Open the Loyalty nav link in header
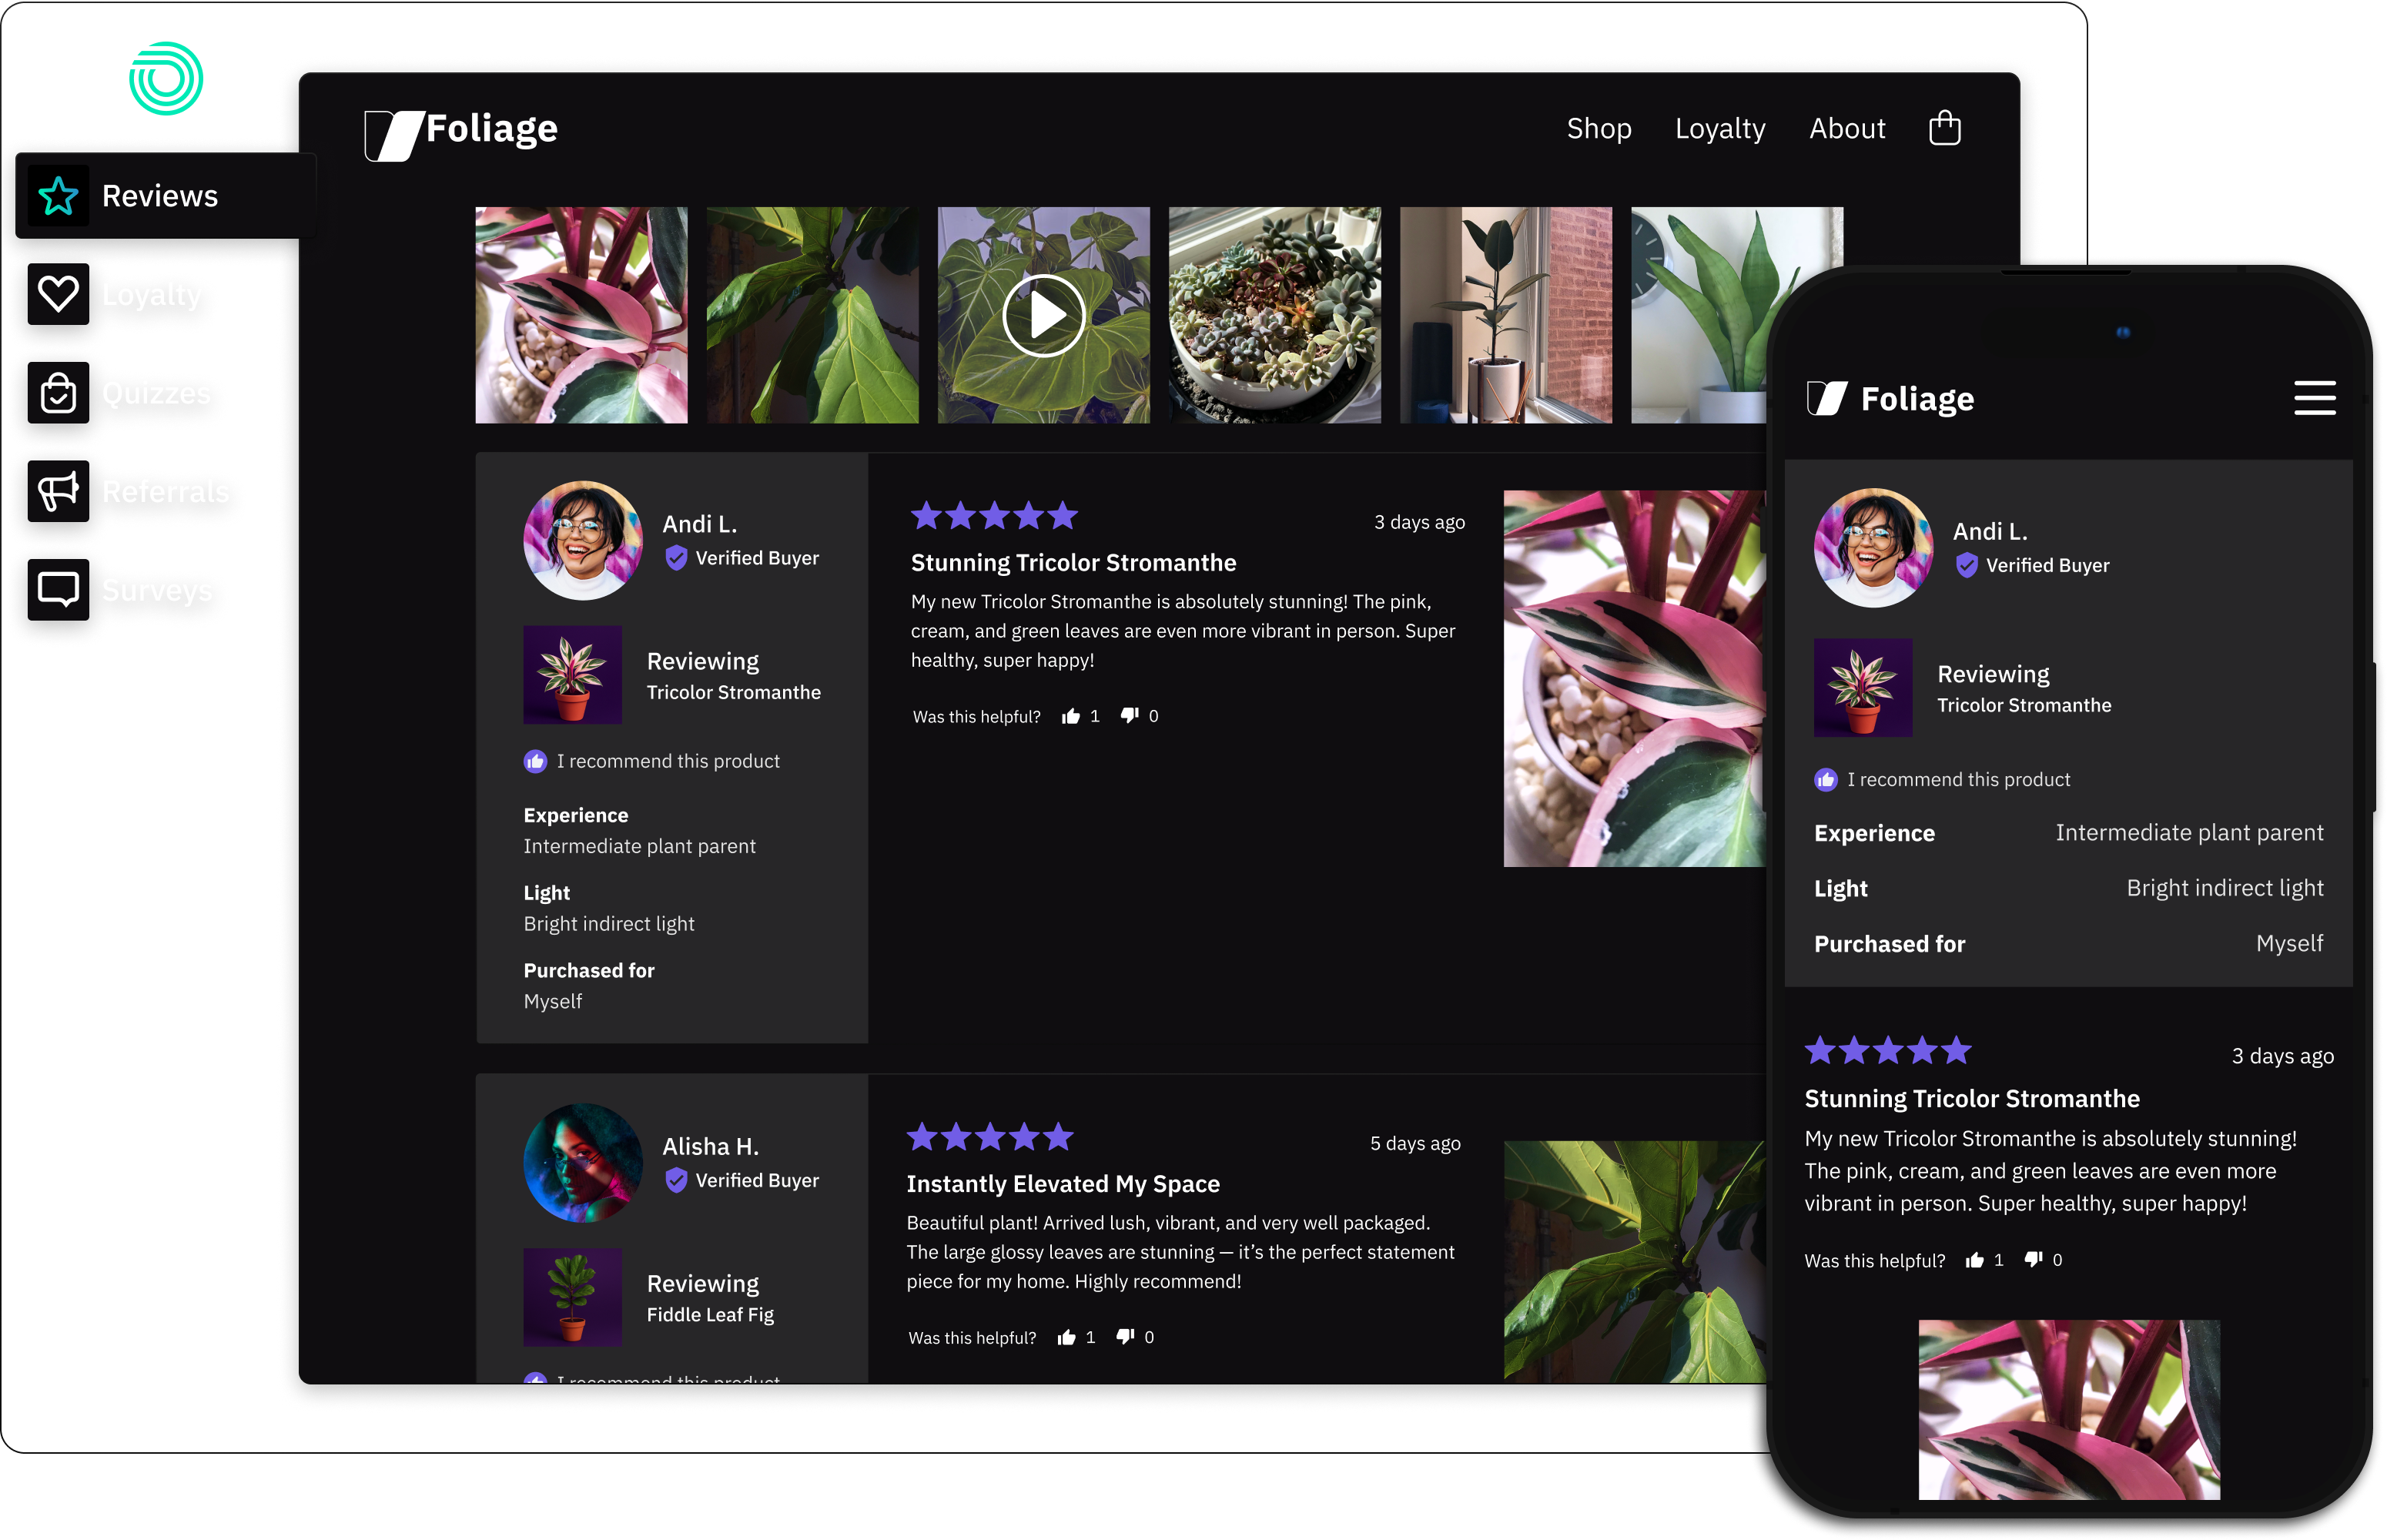The height and width of the screenshot is (1540, 2387). [1720, 129]
